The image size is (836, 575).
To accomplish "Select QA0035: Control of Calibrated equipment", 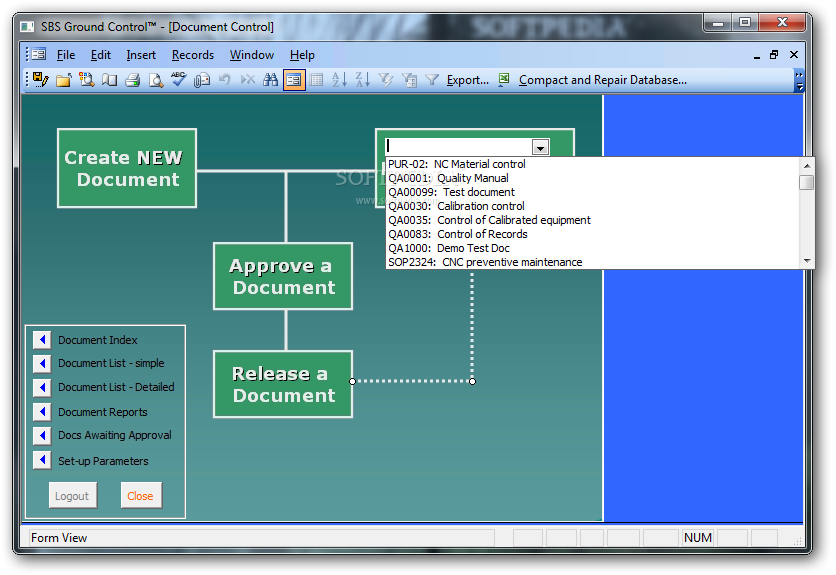I will click(592, 220).
